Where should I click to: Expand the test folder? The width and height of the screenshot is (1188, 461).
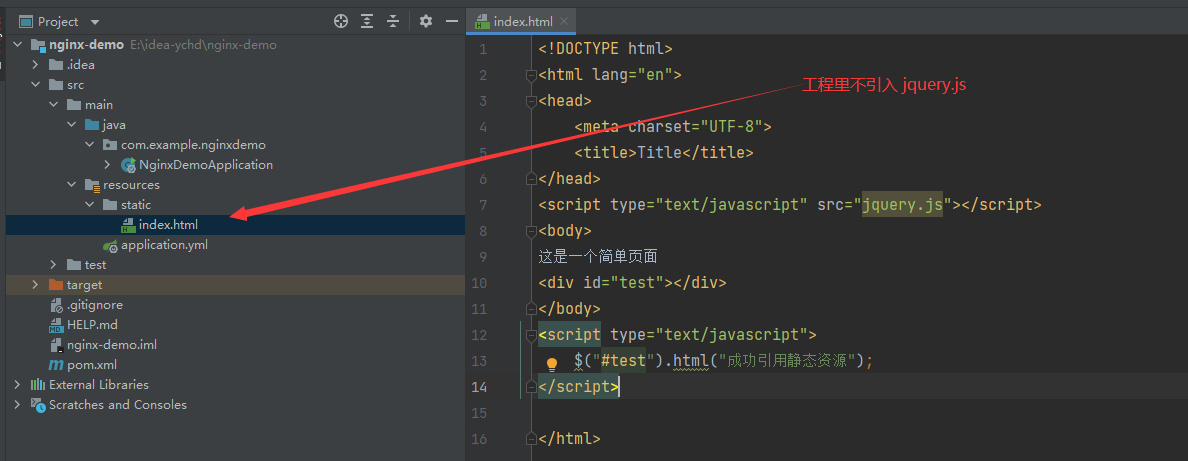(54, 265)
